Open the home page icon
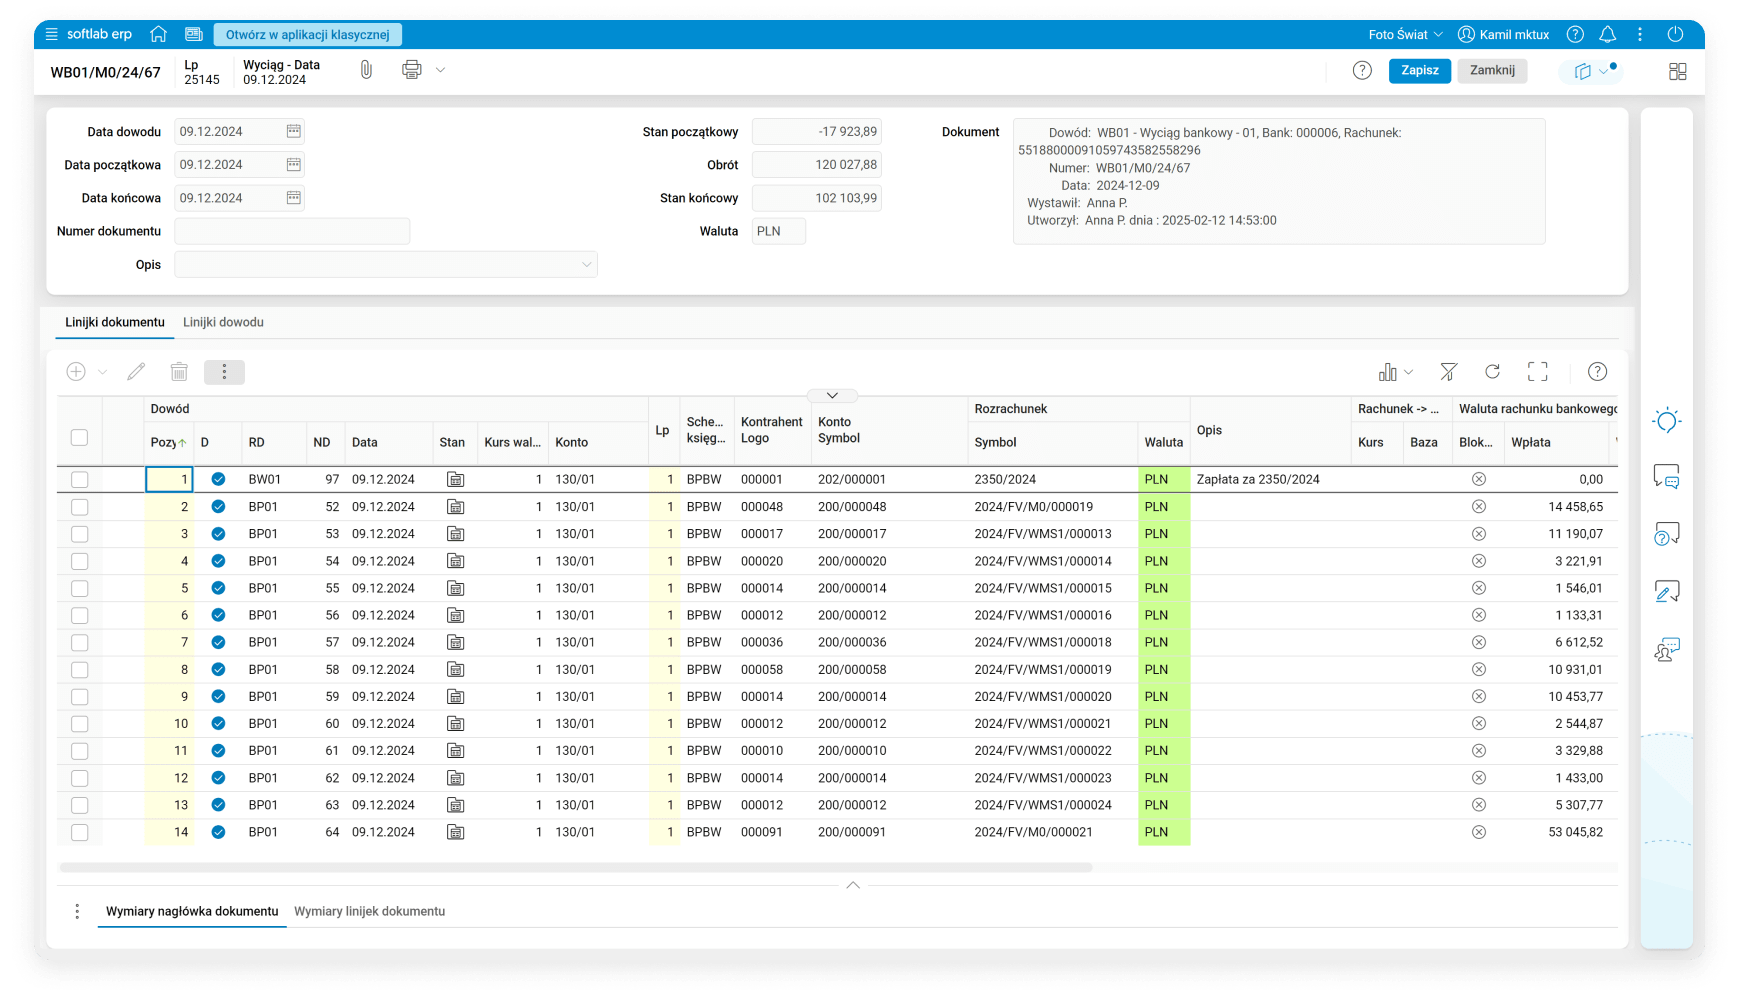The height and width of the screenshot is (996, 1740). (x=158, y=34)
